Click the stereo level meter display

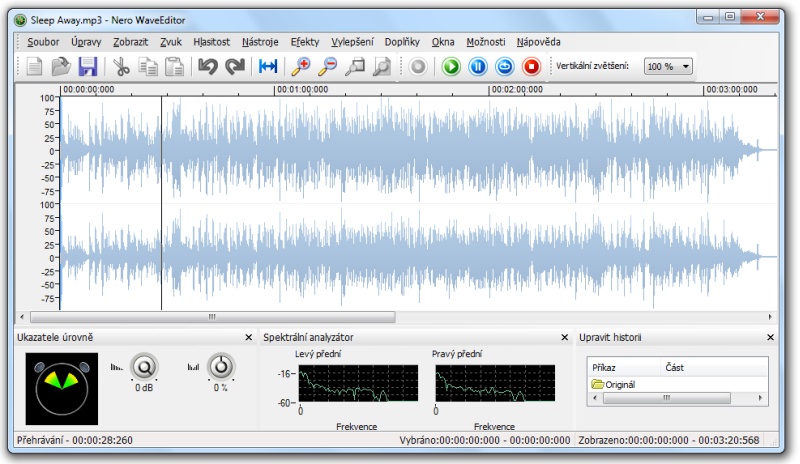62,389
